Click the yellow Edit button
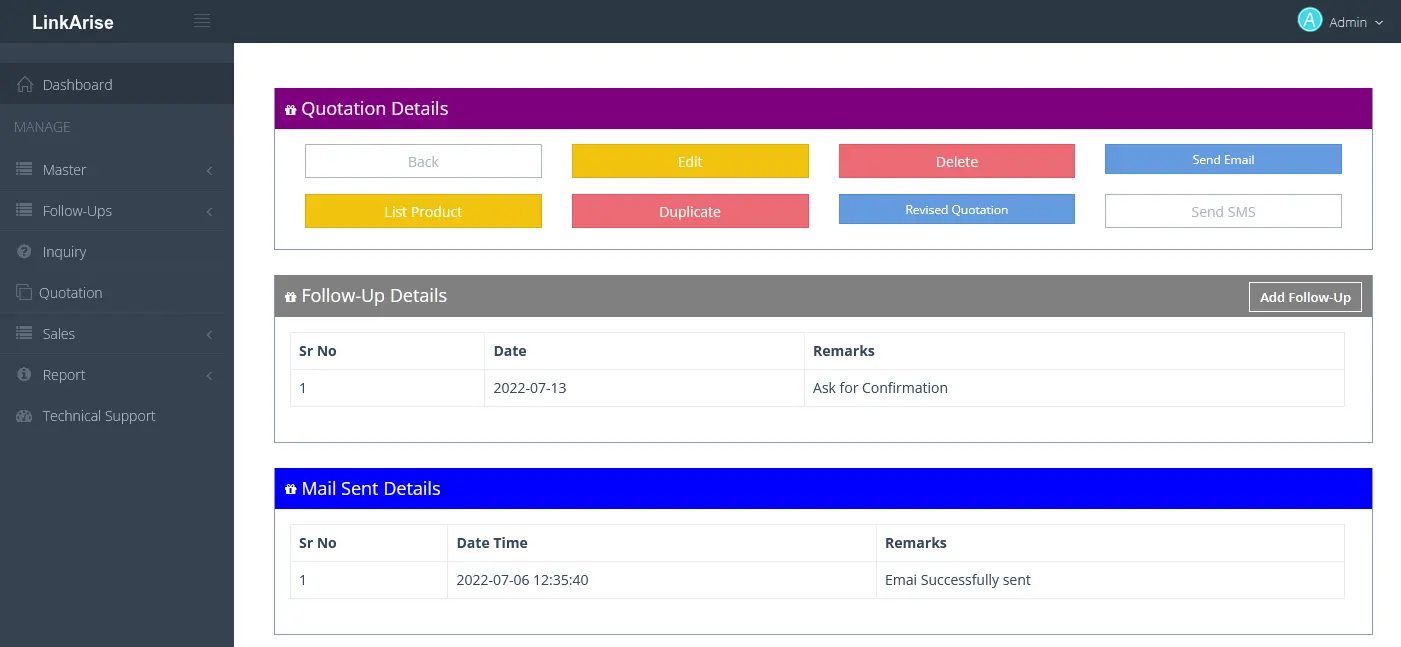Viewport: 1401px width, 647px height. [690, 161]
